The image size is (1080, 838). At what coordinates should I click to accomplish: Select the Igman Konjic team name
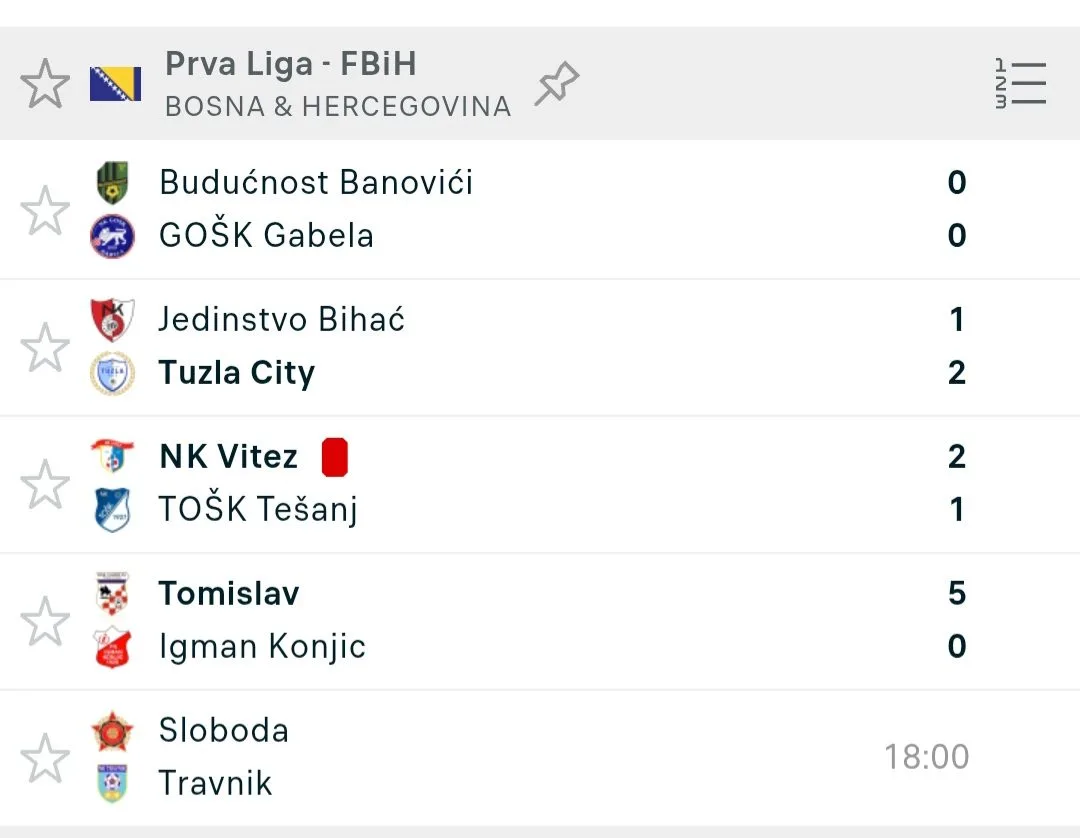[262, 647]
